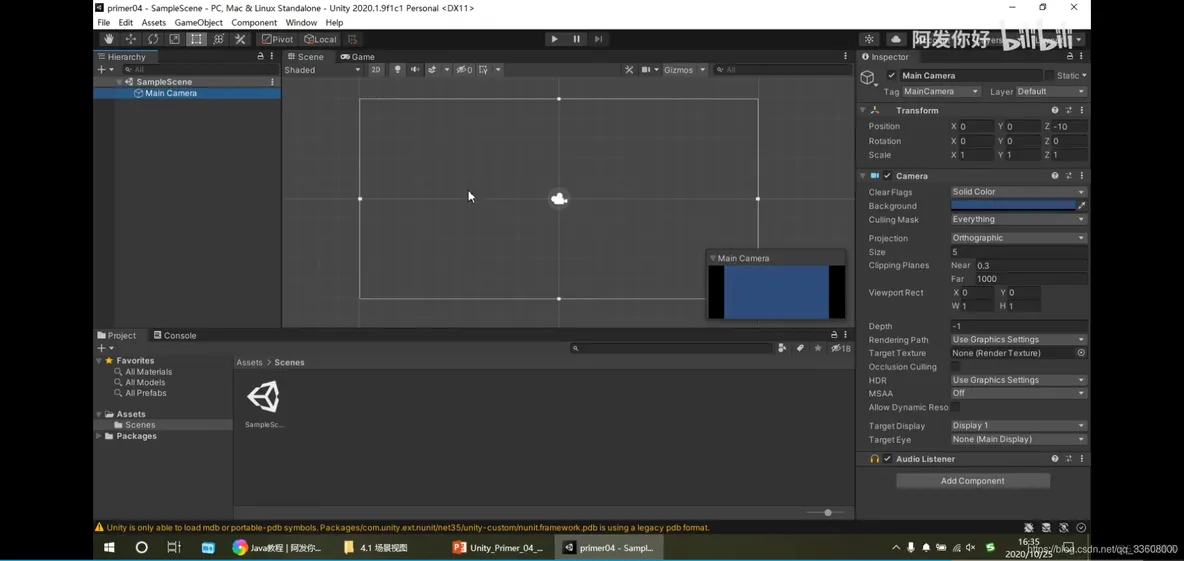Image resolution: width=1184 pixels, height=561 pixels.
Task: Disable the Camera component checkbox
Action: click(887, 176)
